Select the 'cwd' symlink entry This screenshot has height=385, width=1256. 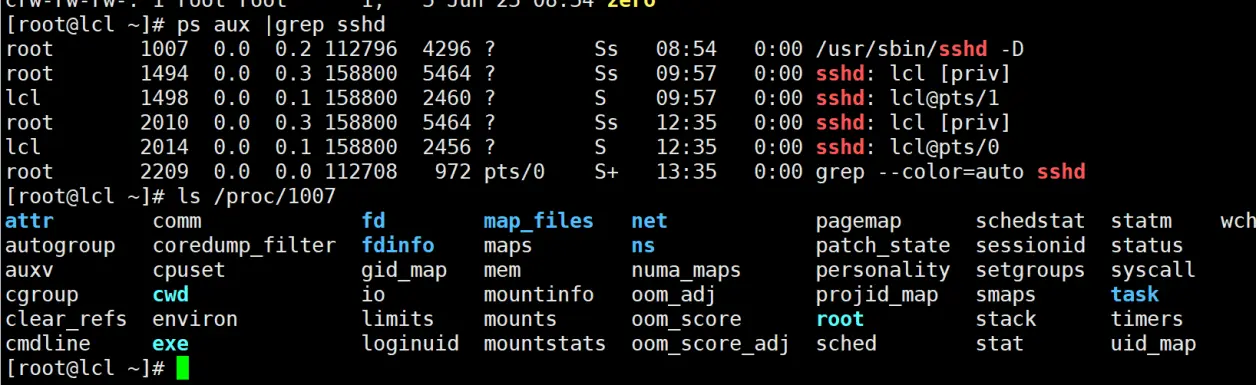click(170, 294)
